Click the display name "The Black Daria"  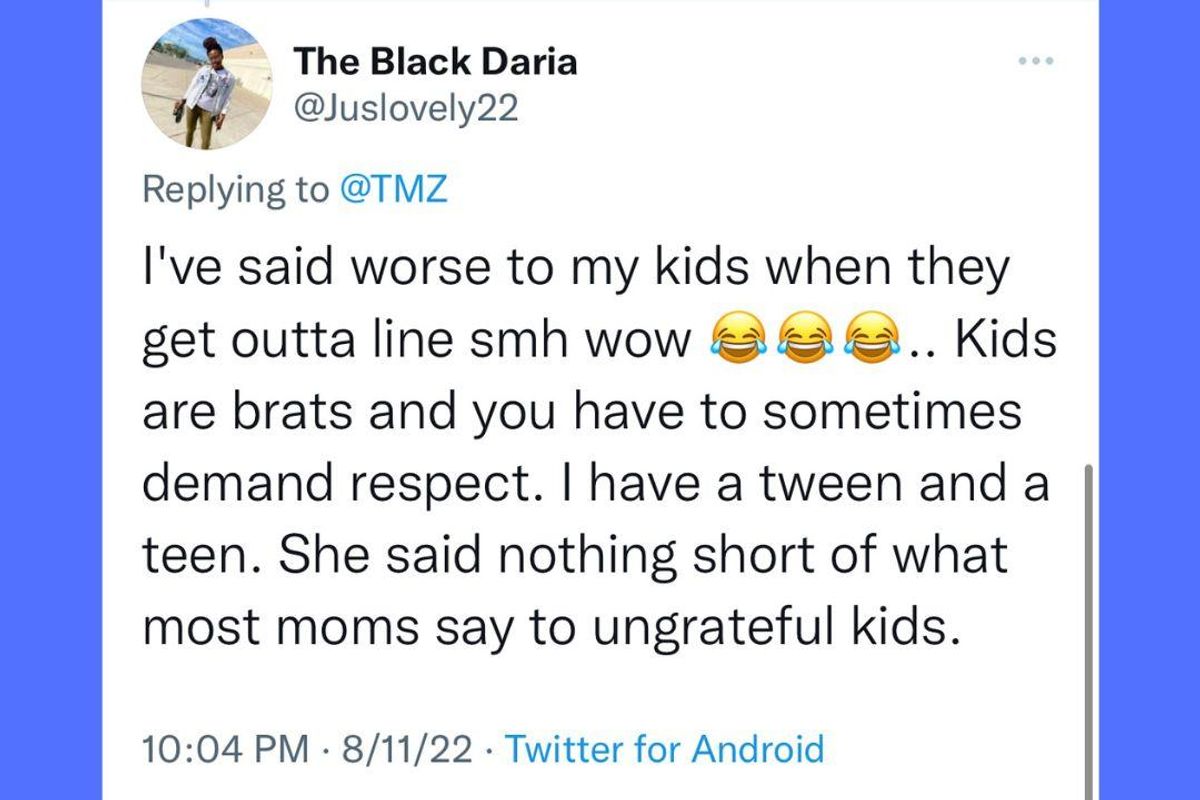(435, 62)
